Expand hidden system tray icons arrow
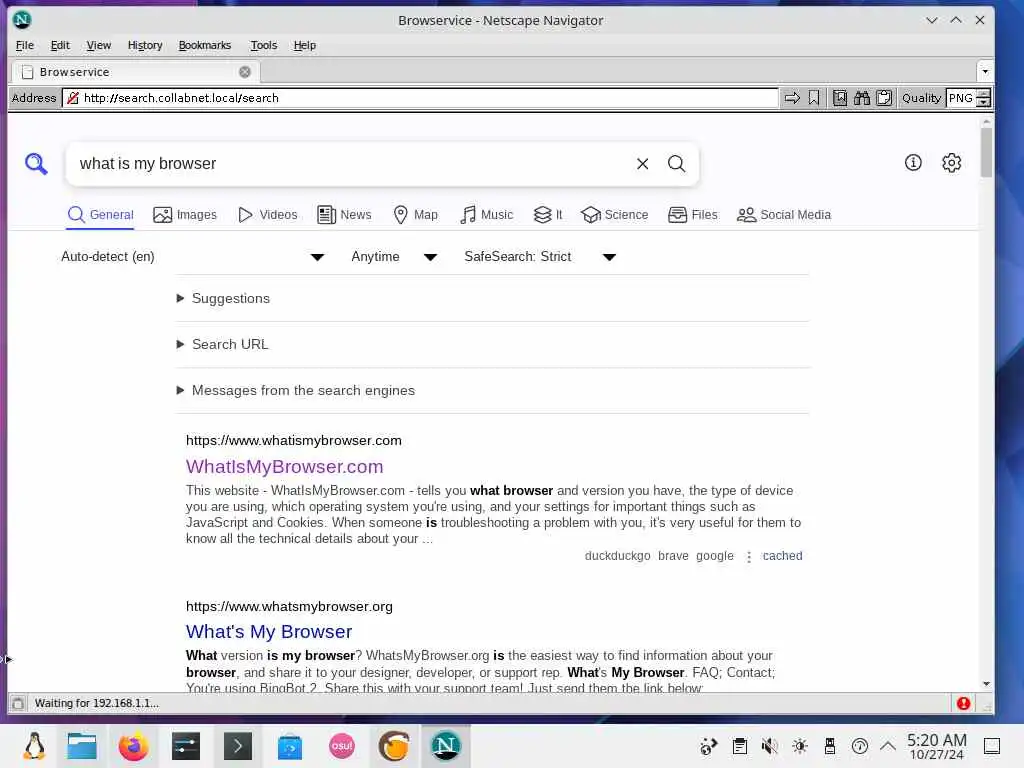1024x768 pixels. pyautogui.click(x=888, y=746)
